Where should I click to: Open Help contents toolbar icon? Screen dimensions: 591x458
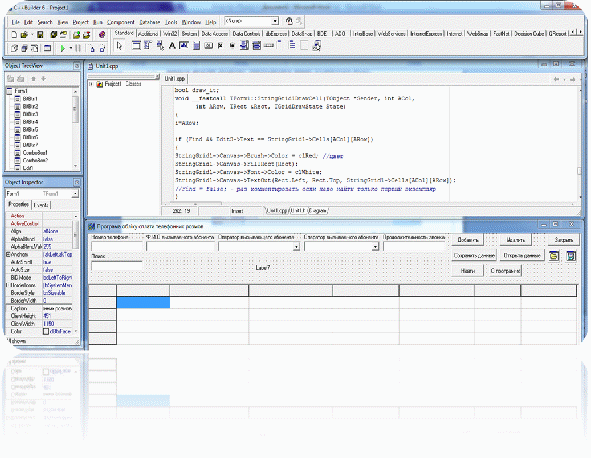pyautogui.click(x=102, y=35)
